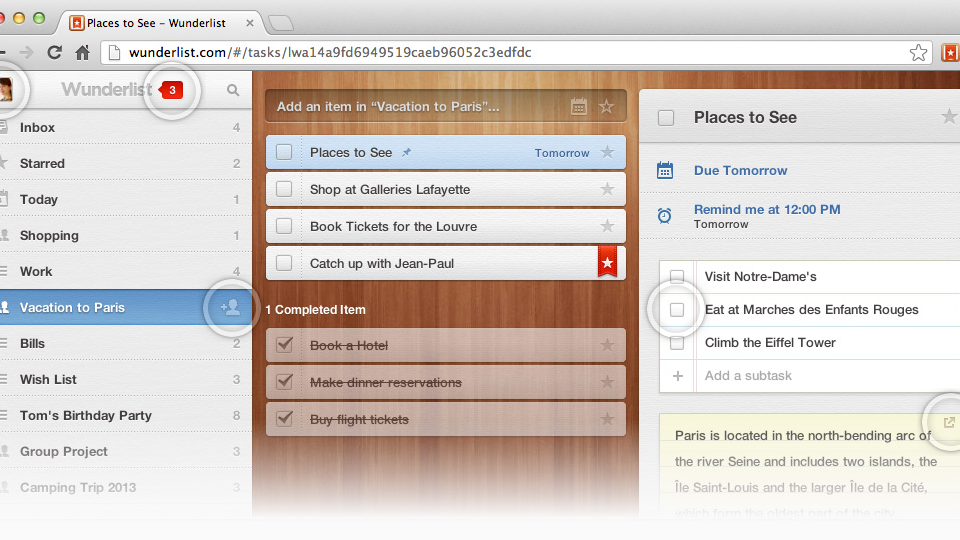Star Book Tickets for the Louvre
960x540 pixels.
point(607,227)
